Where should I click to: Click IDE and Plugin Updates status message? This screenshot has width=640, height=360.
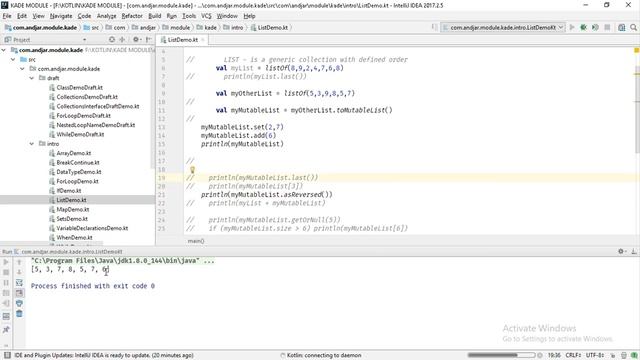[x=104, y=355]
